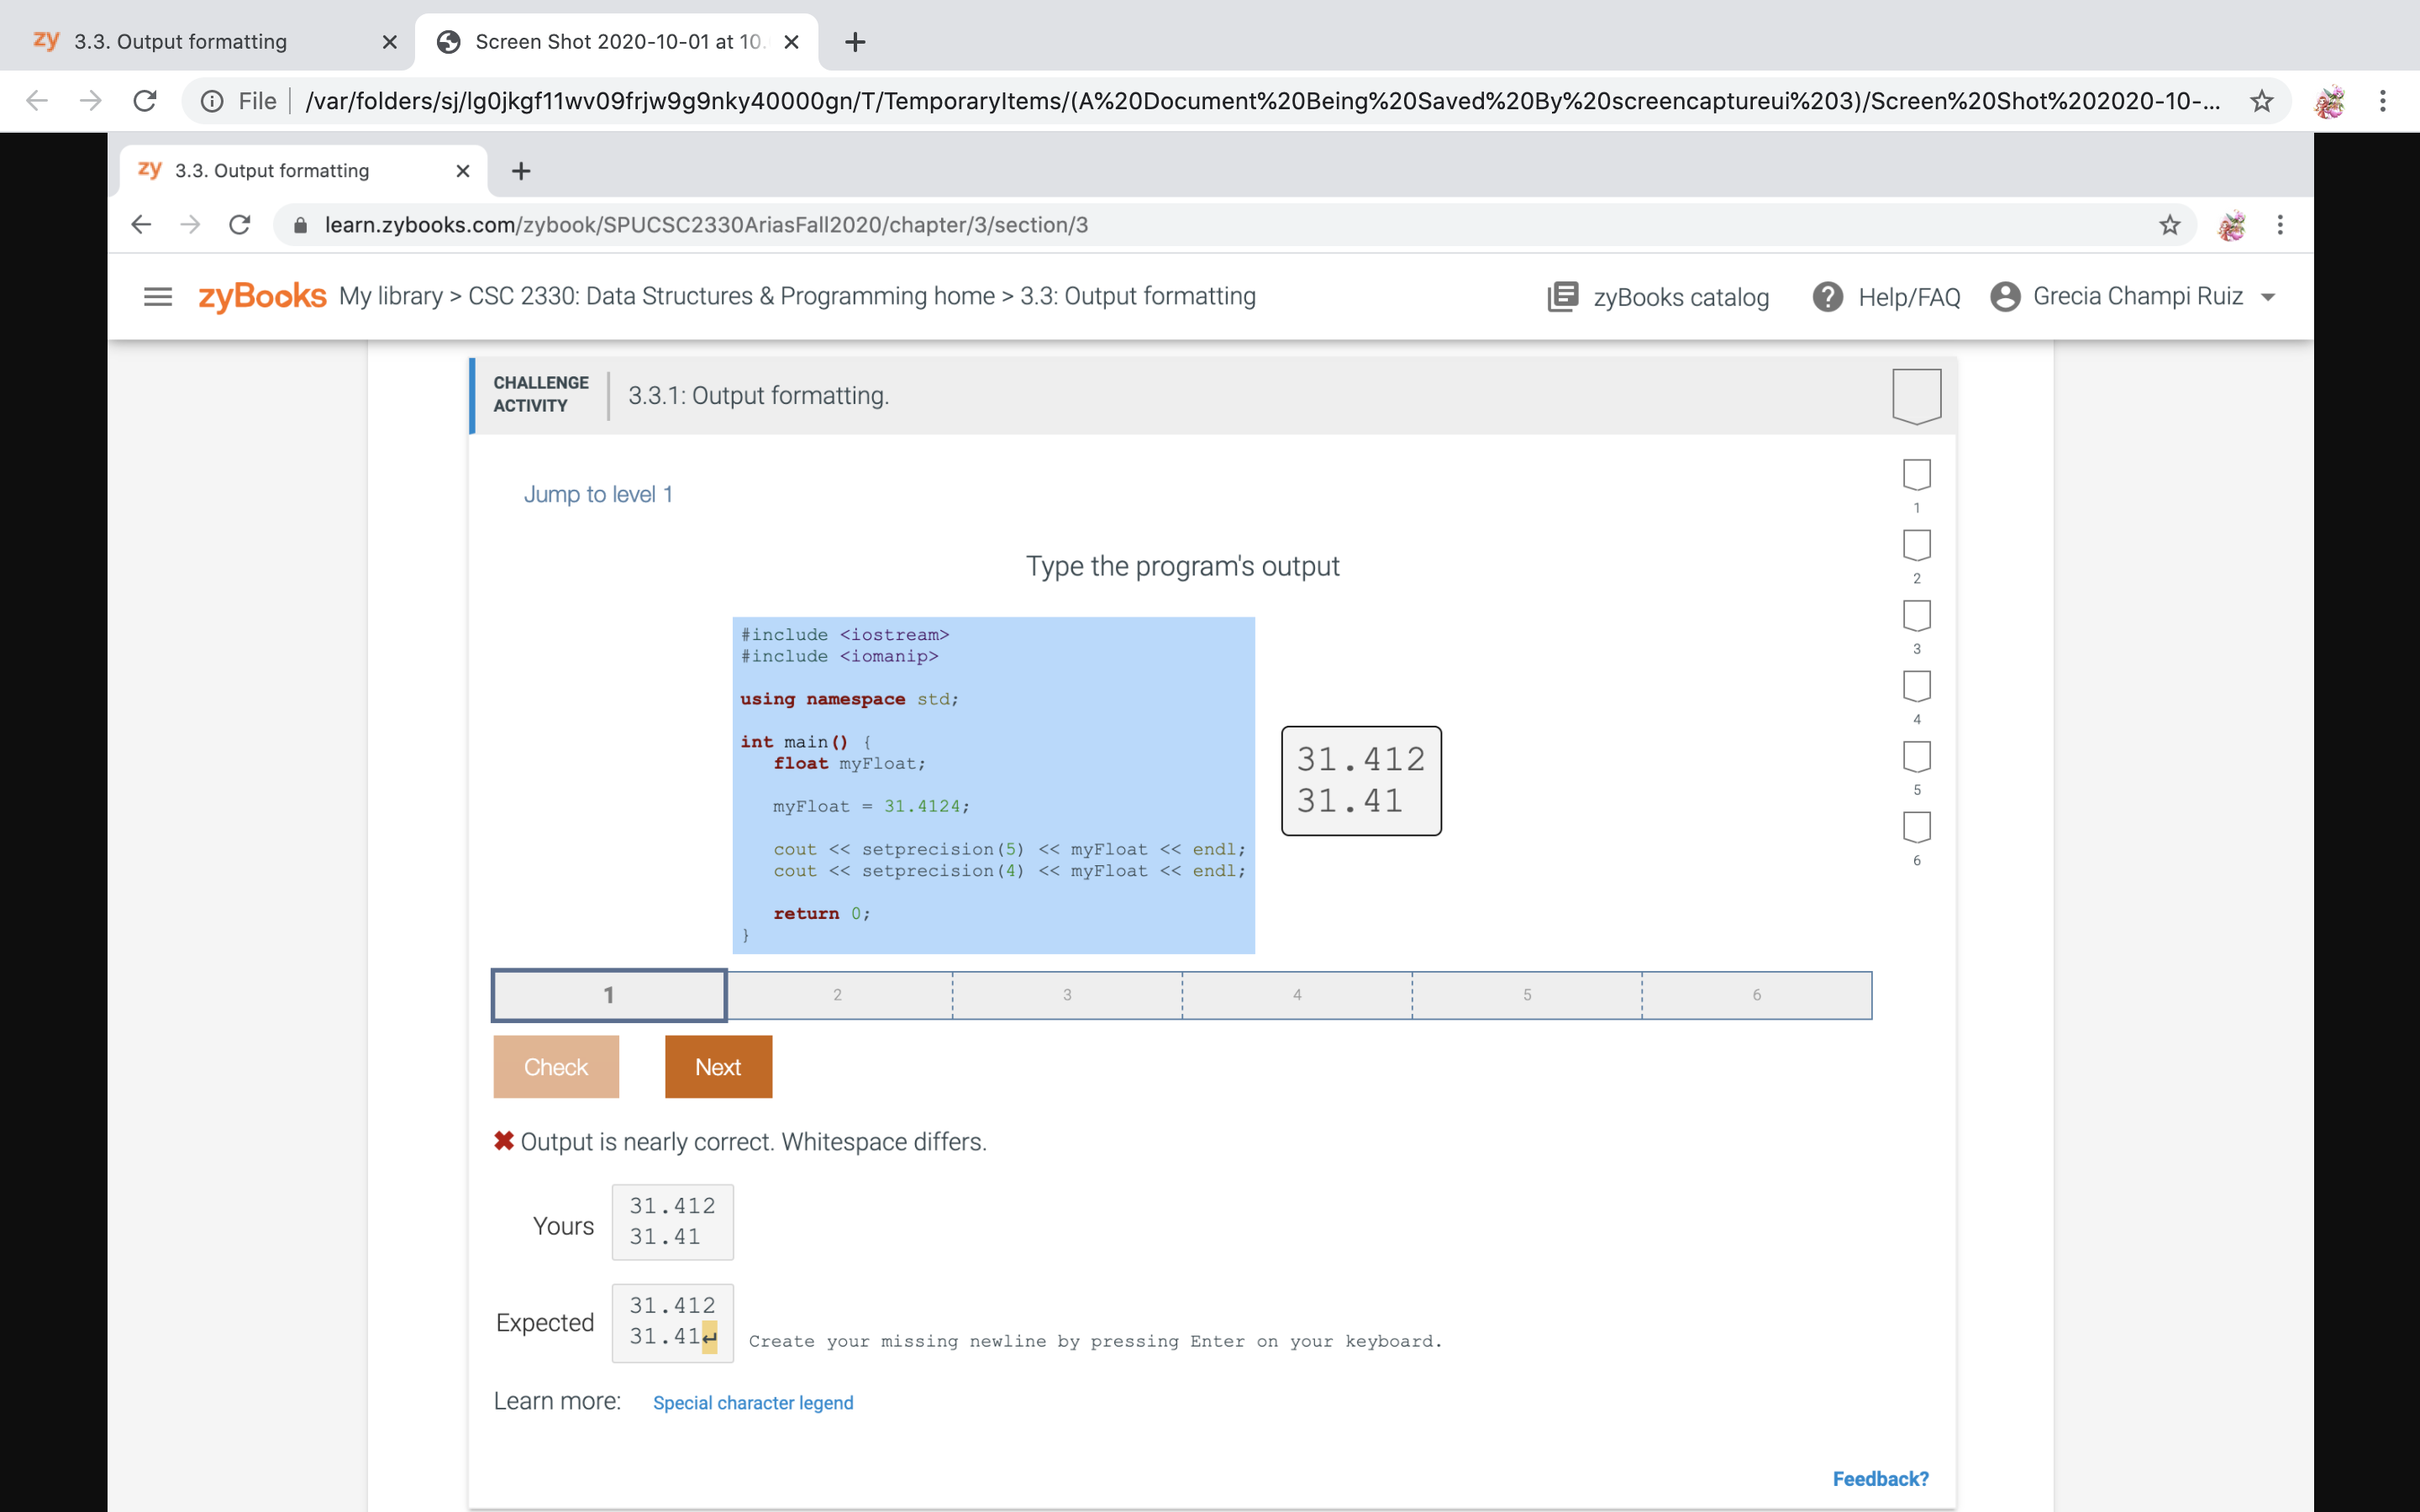Click the program output answer box

[x=1360, y=781]
